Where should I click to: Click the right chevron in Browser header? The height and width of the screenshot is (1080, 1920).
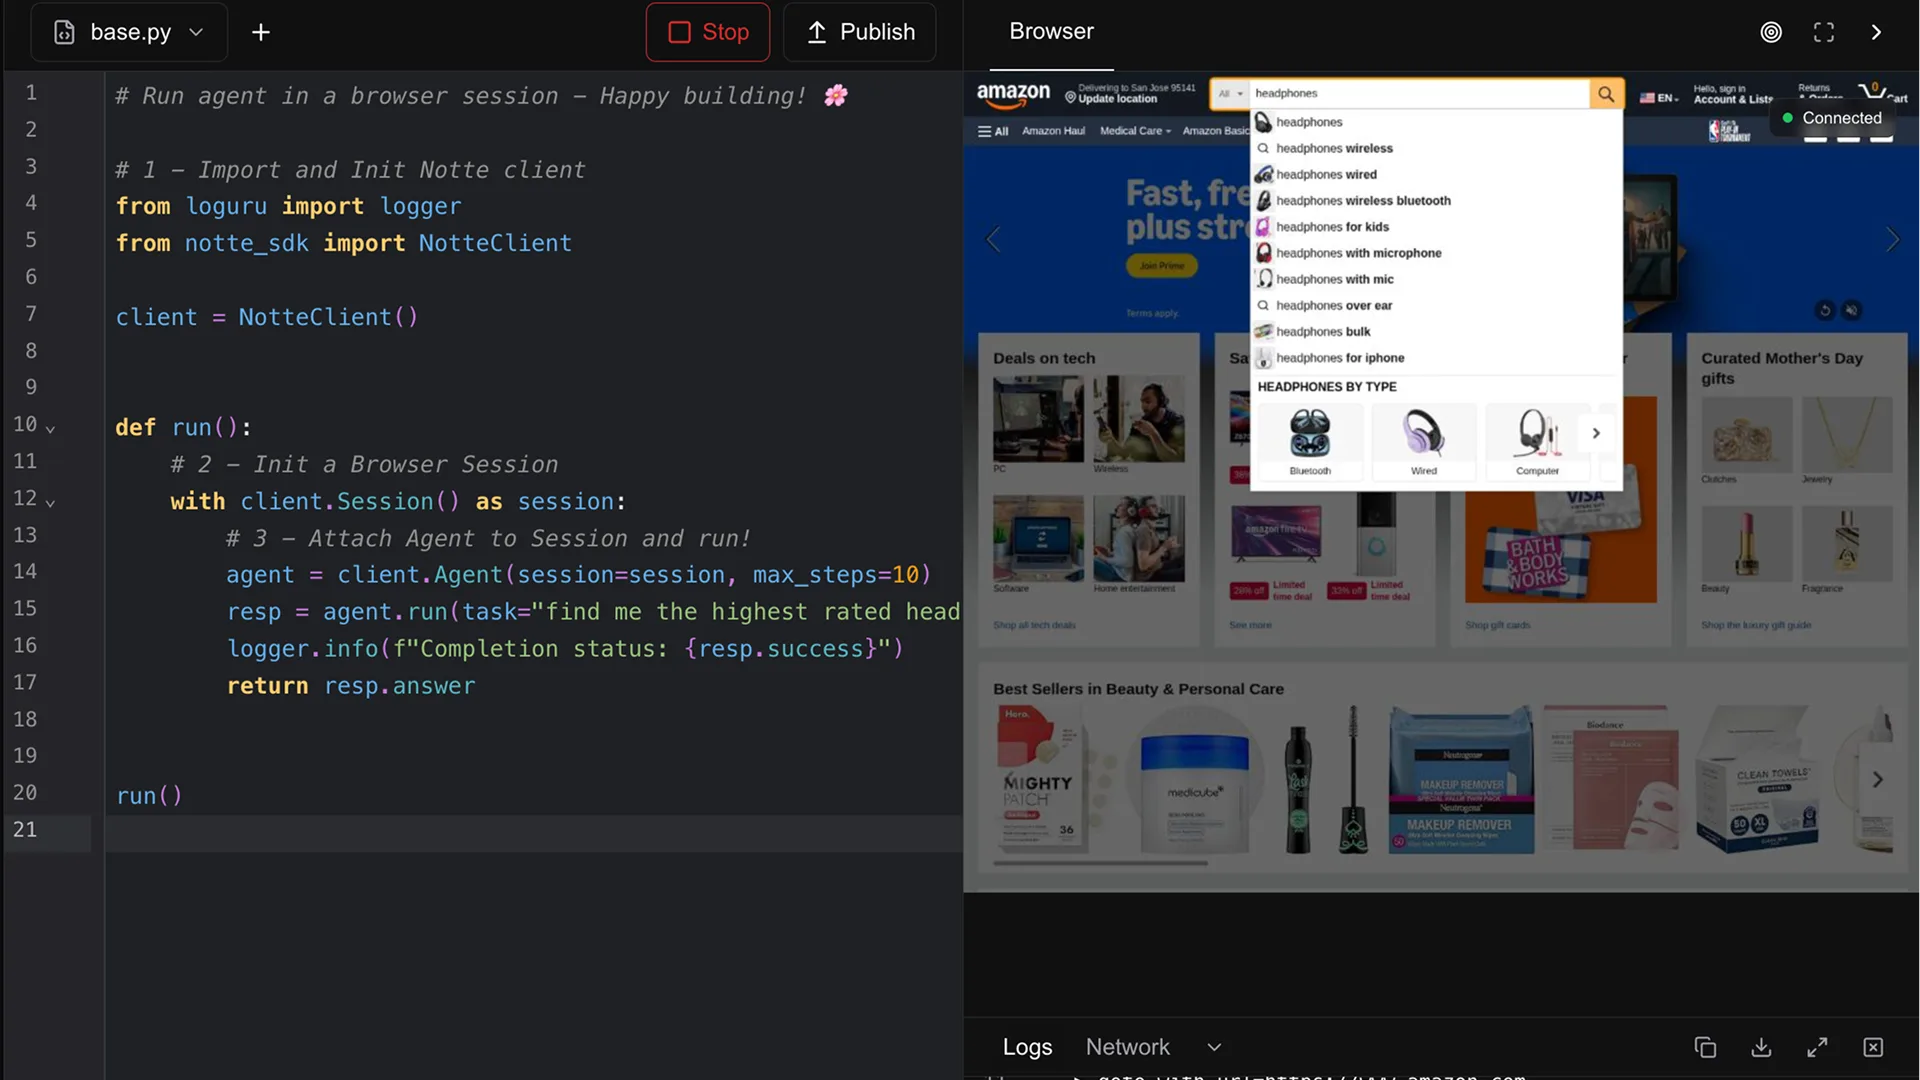point(1877,32)
